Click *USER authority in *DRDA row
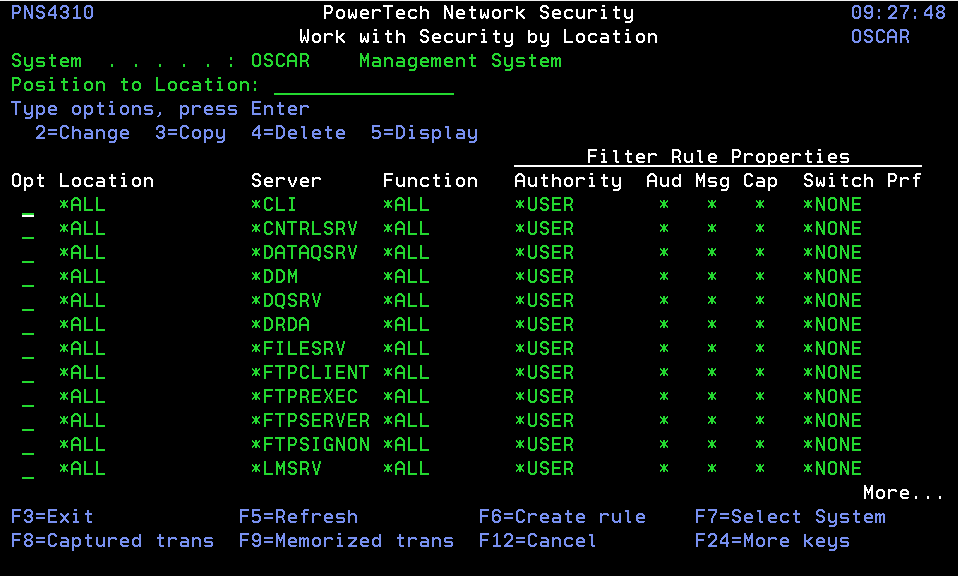Image resolution: width=958 pixels, height=576 pixels. pyautogui.click(x=544, y=325)
